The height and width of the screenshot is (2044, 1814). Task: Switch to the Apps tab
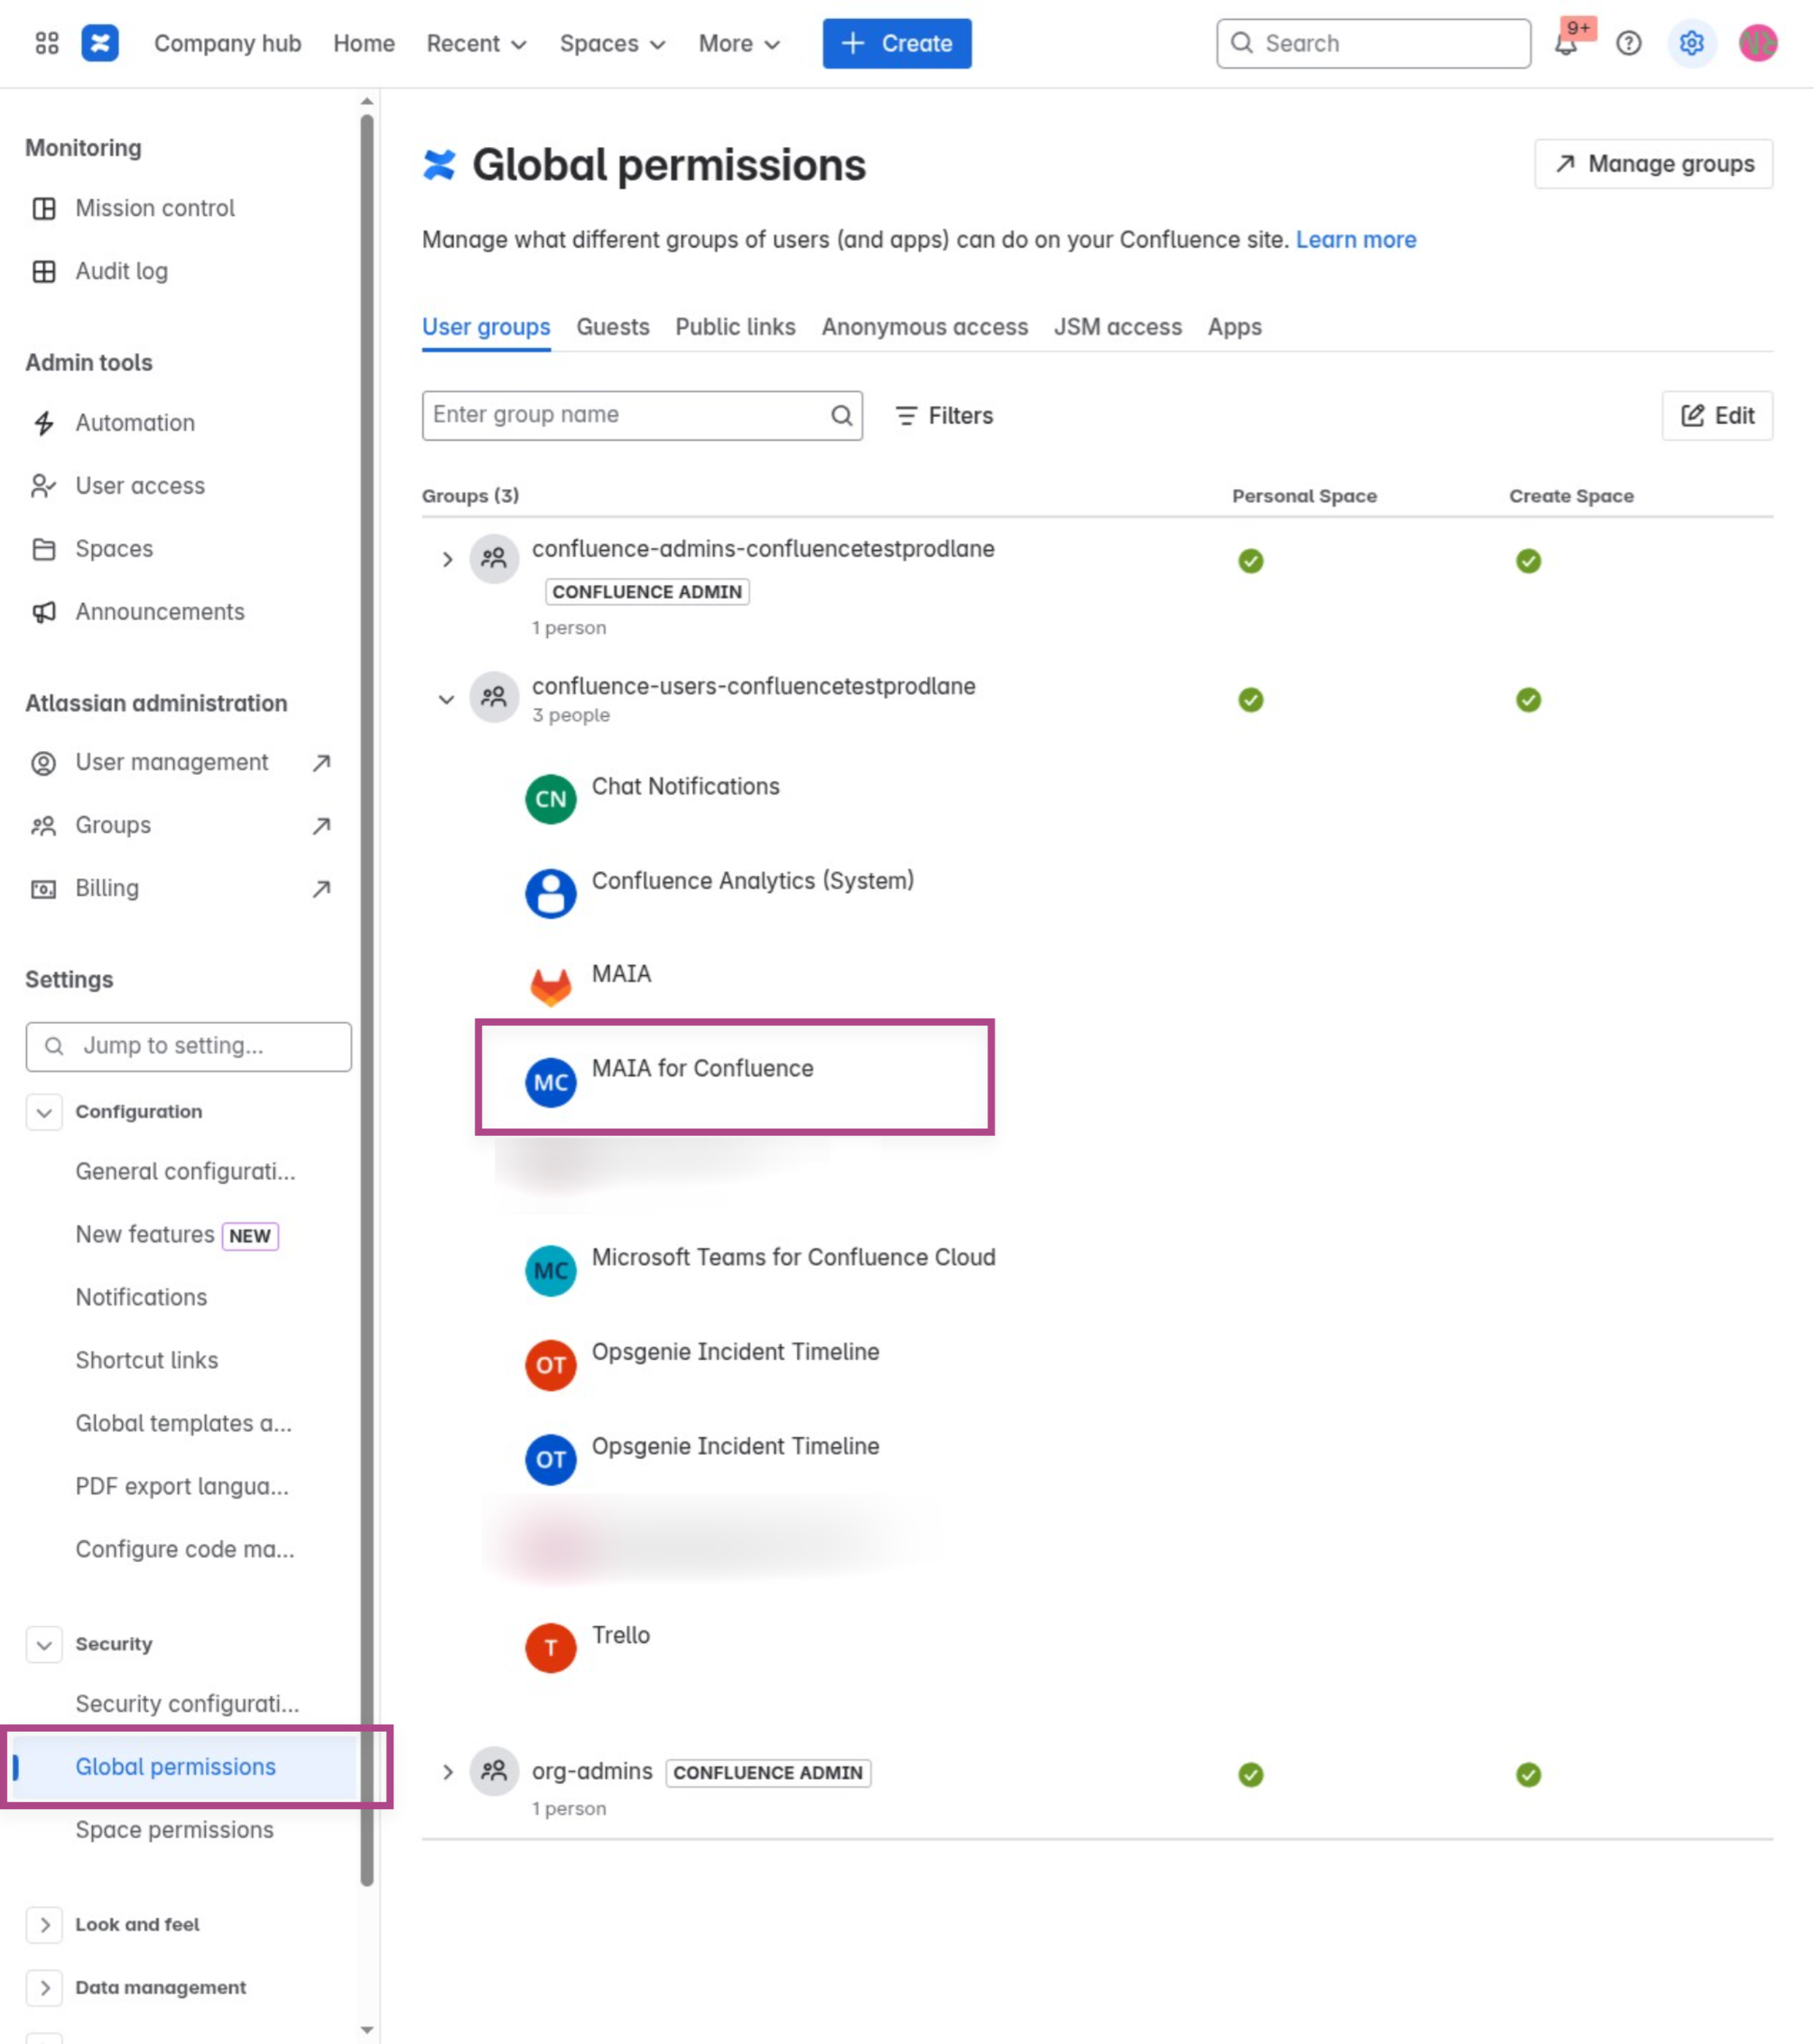[1235, 327]
